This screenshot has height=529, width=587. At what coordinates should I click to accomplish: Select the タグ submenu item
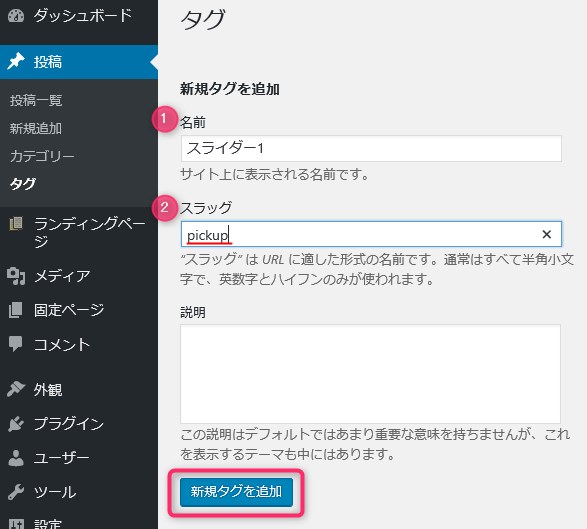pos(23,184)
